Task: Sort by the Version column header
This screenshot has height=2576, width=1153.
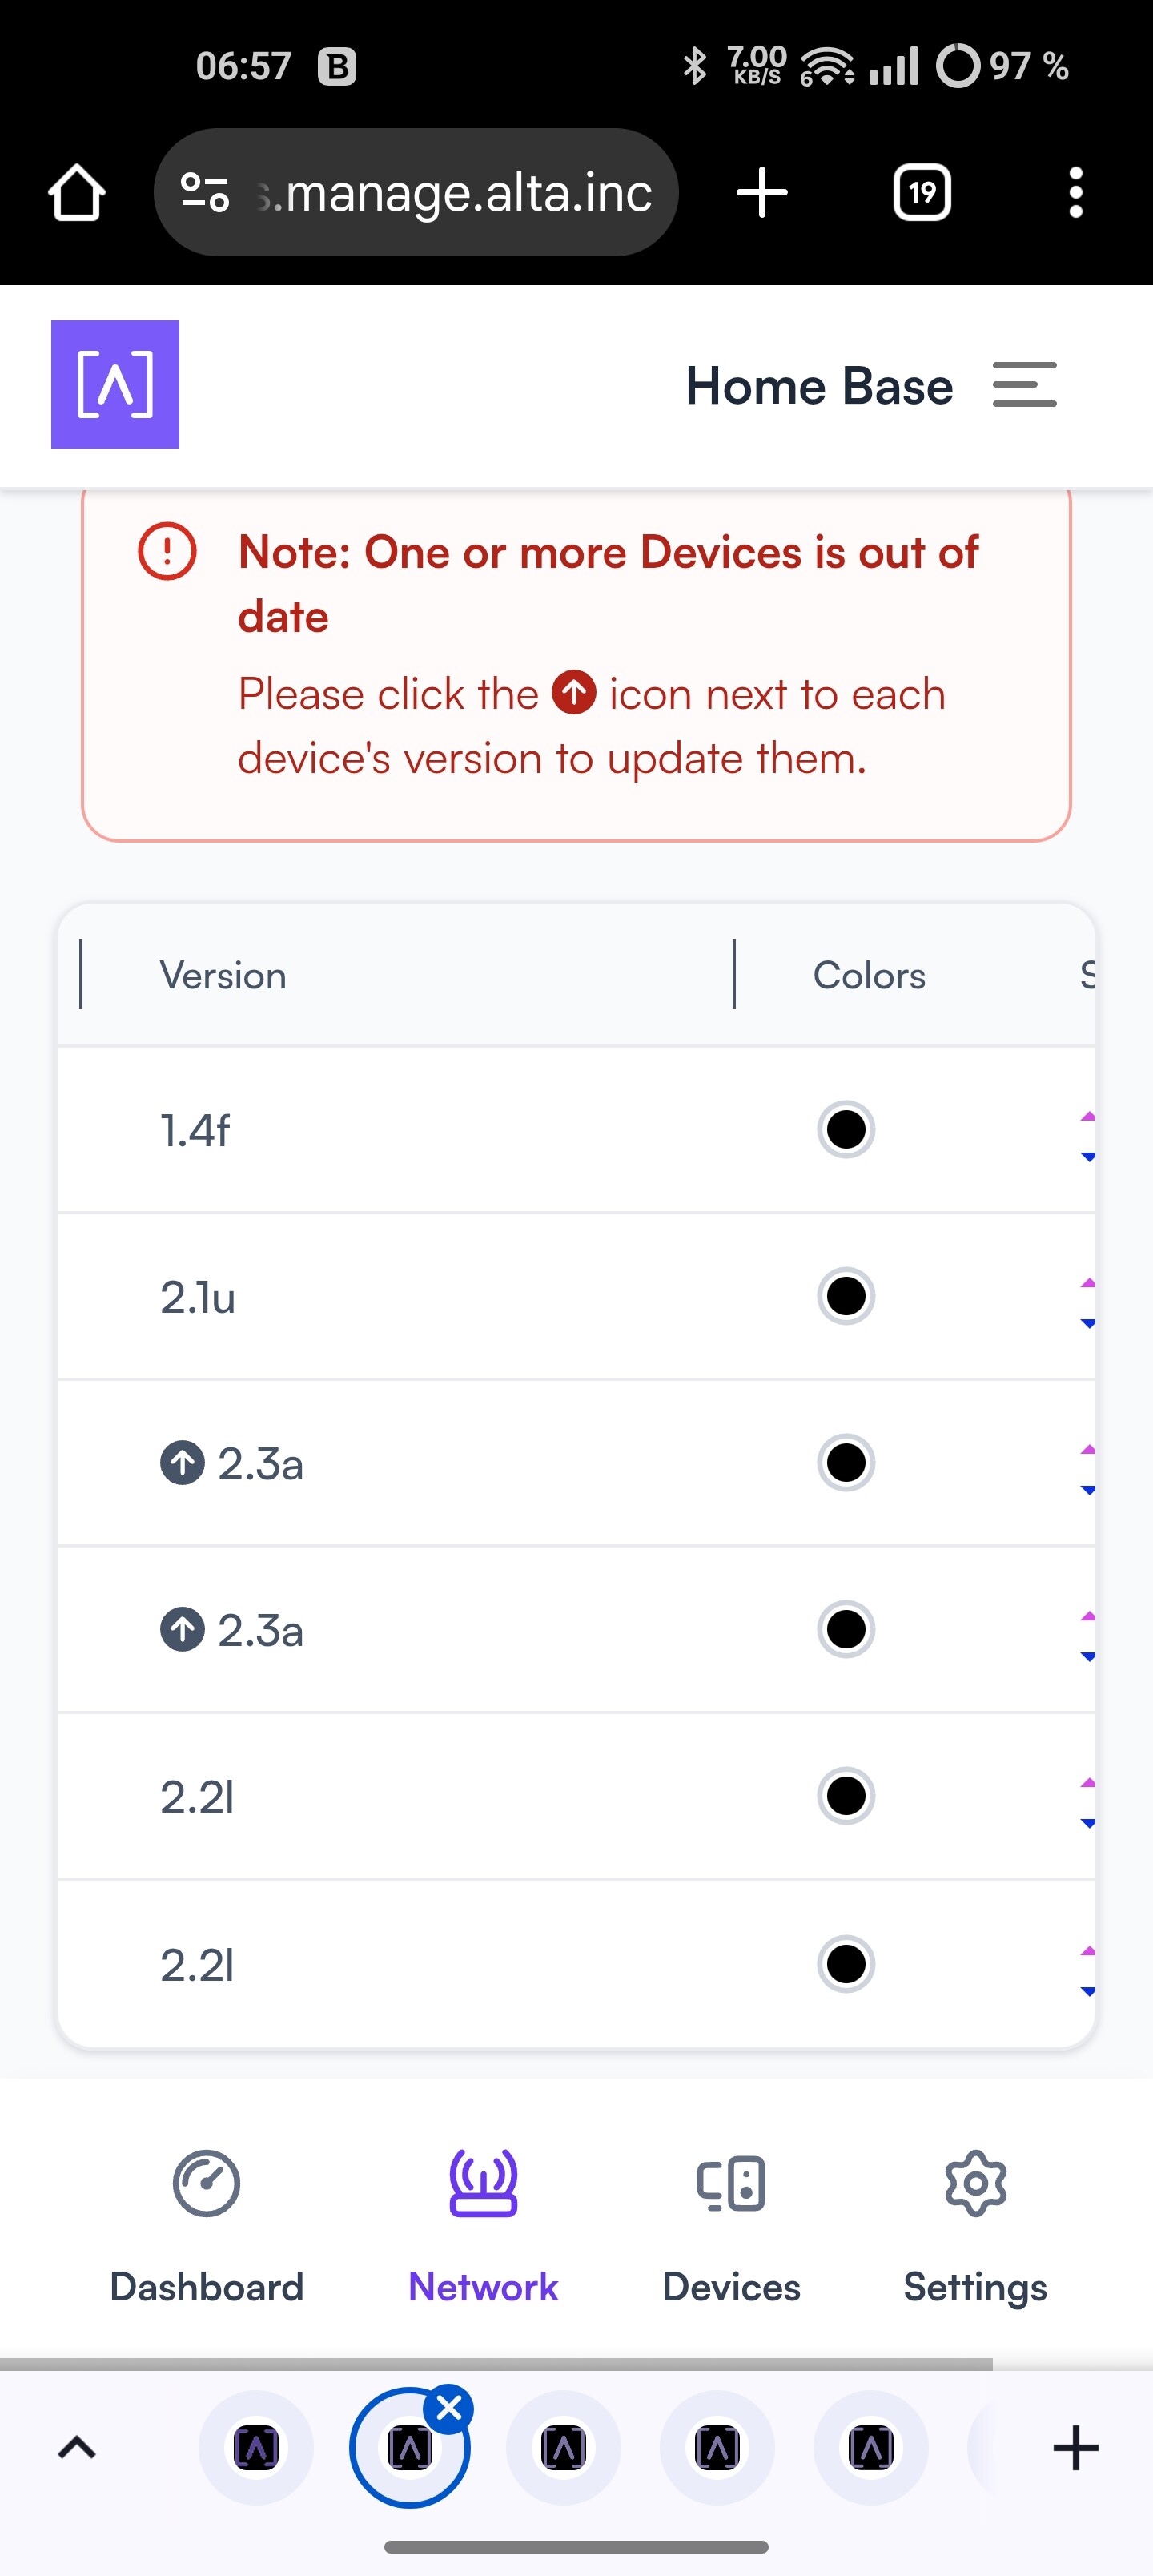Action: pyautogui.click(x=223, y=975)
